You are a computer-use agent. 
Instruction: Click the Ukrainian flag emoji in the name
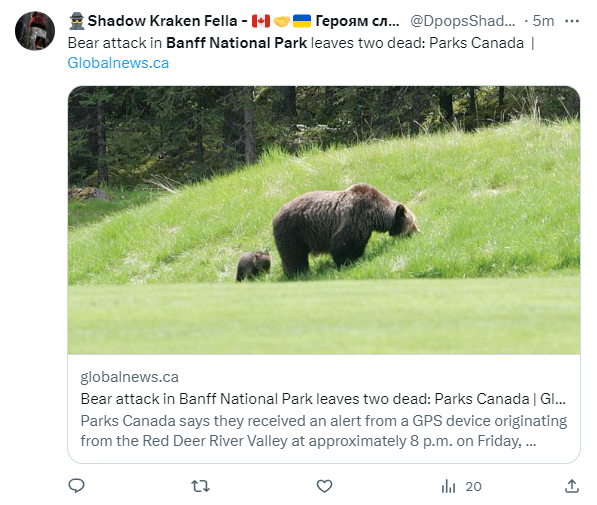[302, 21]
